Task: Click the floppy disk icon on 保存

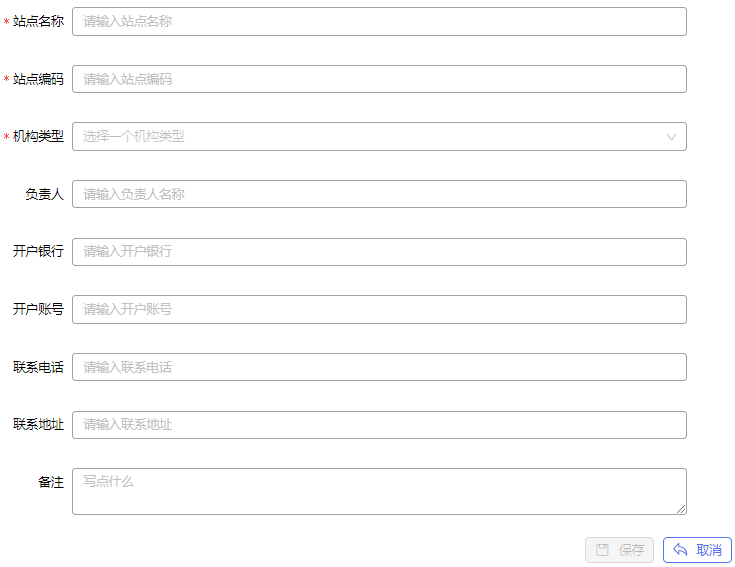Action: pyautogui.click(x=602, y=550)
